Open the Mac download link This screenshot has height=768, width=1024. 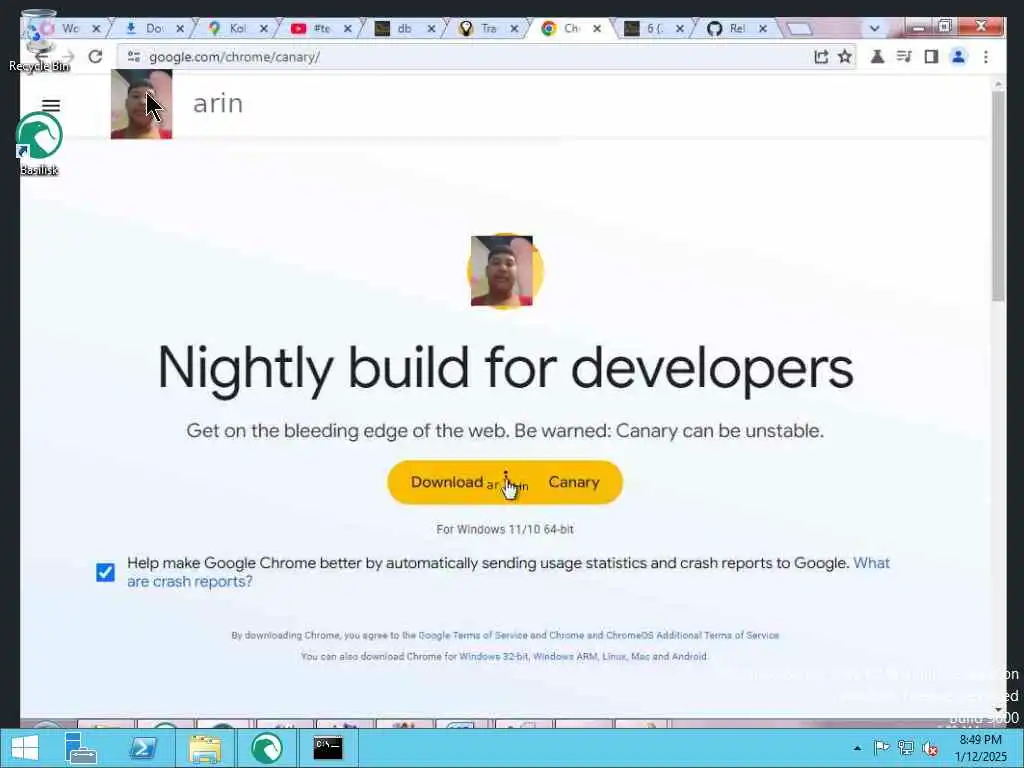[639, 656]
